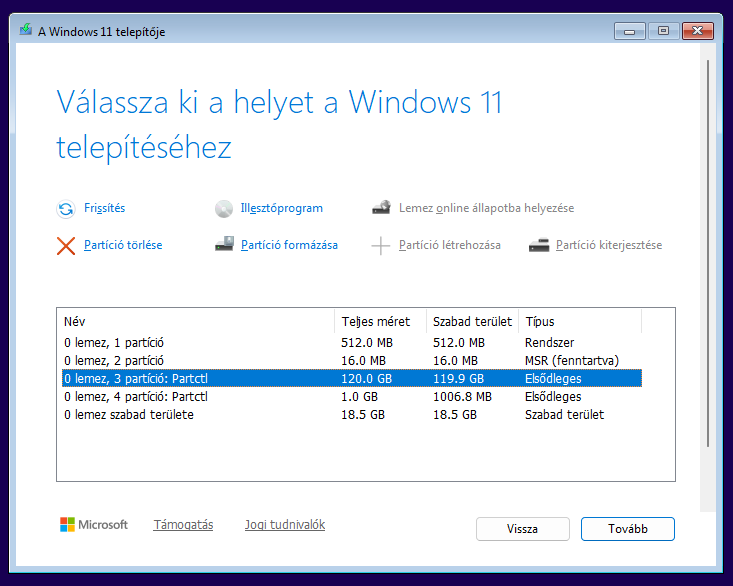Sort by the Teljes méret column header
The height and width of the screenshot is (586, 733).
coord(381,322)
